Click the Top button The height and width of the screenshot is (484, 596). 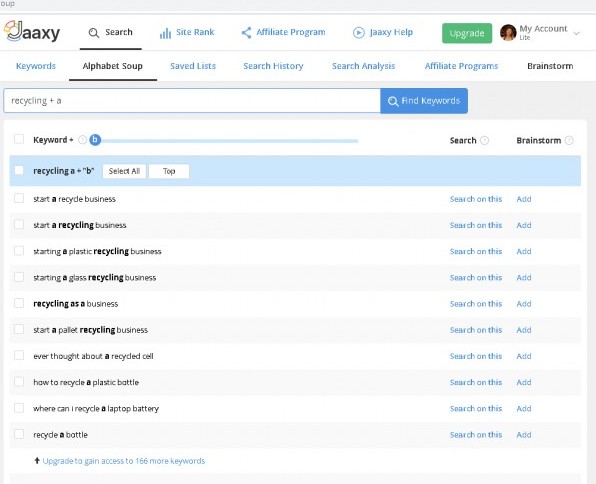[x=169, y=171]
